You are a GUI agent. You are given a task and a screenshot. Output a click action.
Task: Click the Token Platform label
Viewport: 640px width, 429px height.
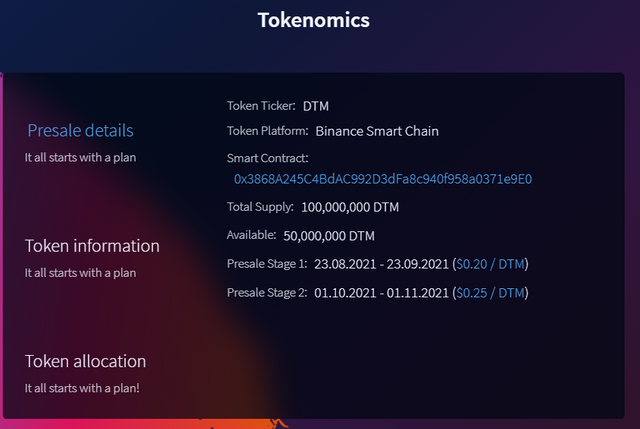click(x=267, y=130)
